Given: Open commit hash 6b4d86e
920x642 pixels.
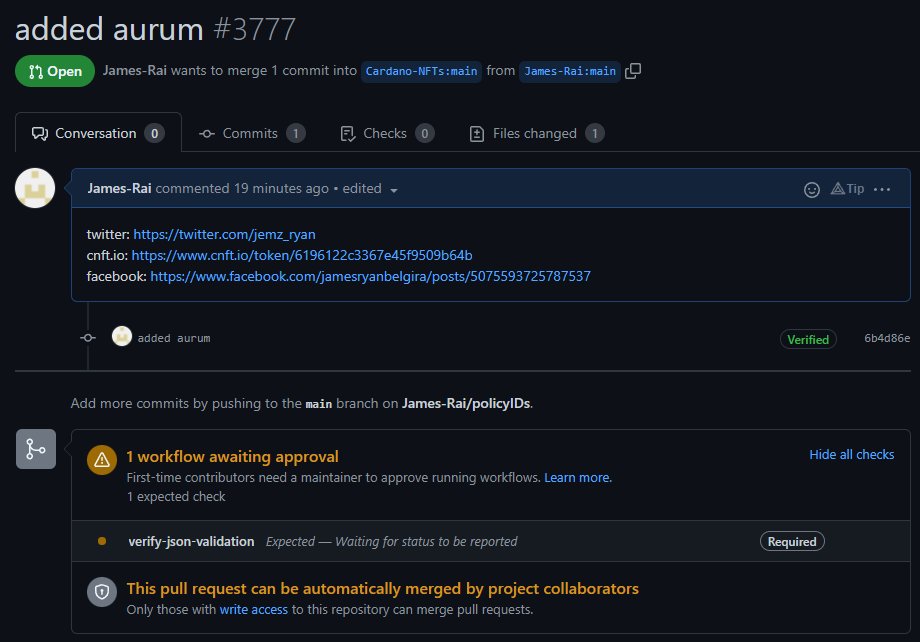Looking at the screenshot, I should point(887,338).
